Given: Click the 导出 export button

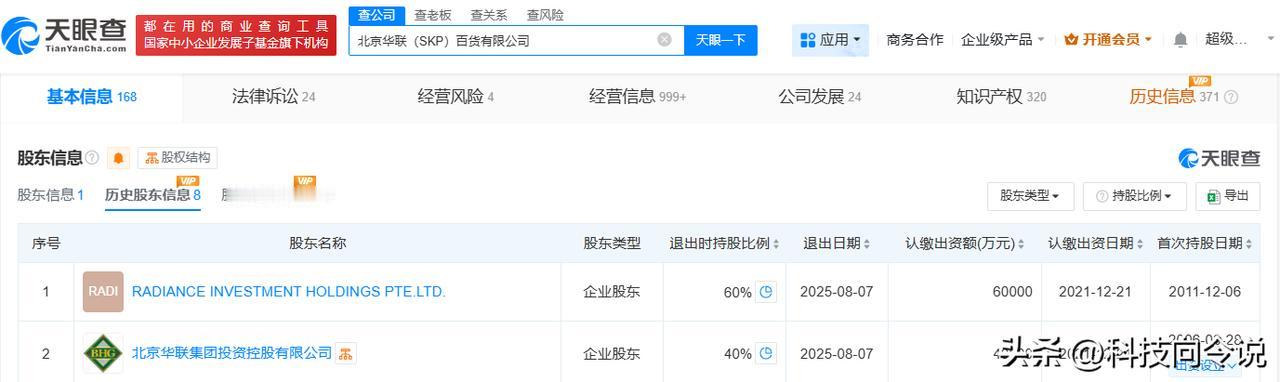Looking at the screenshot, I should tap(1227, 196).
